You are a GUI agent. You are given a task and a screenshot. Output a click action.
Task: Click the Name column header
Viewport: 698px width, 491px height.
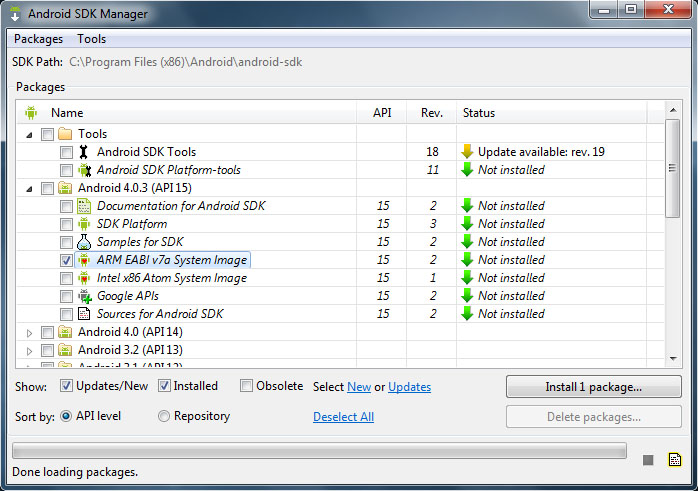(x=186, y=113)
